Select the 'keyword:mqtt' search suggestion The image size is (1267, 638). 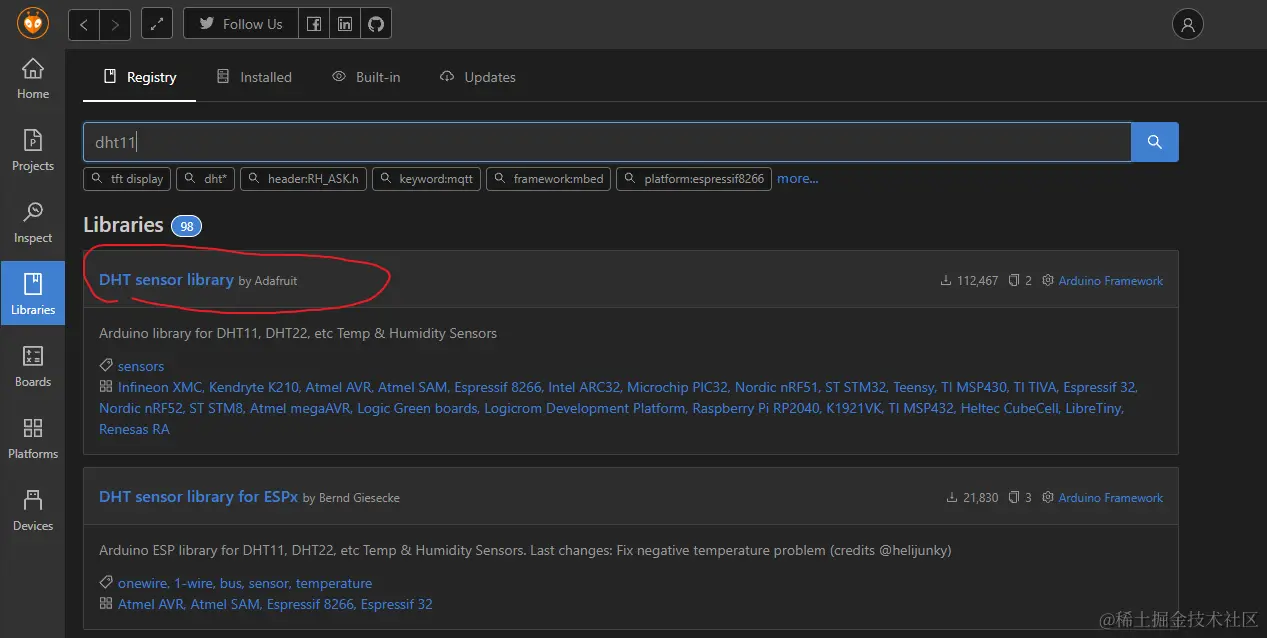pyautogui.click(x=428, y=179)
